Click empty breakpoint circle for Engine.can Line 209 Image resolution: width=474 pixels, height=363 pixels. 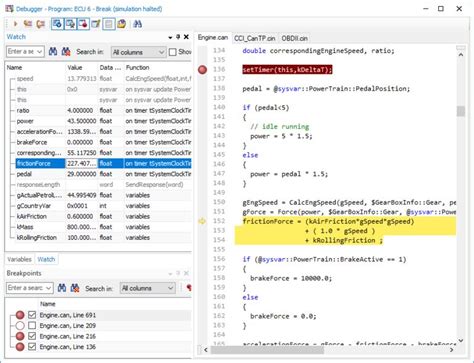click(20, 326)
